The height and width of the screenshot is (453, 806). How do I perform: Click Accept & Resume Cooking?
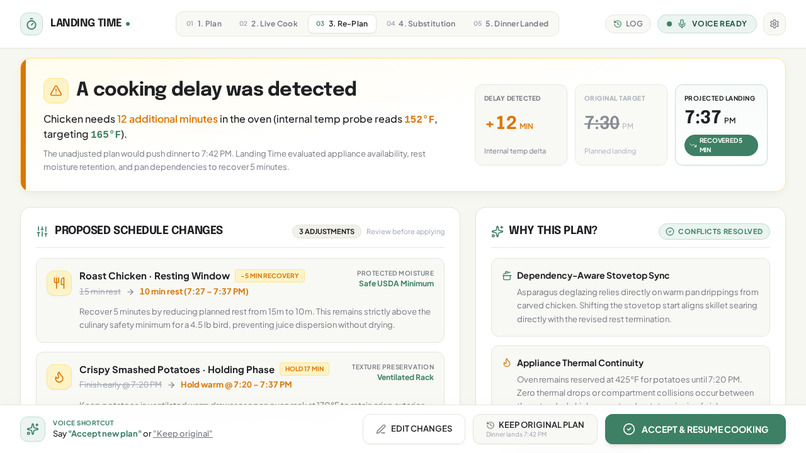click(x=695, y=429)
